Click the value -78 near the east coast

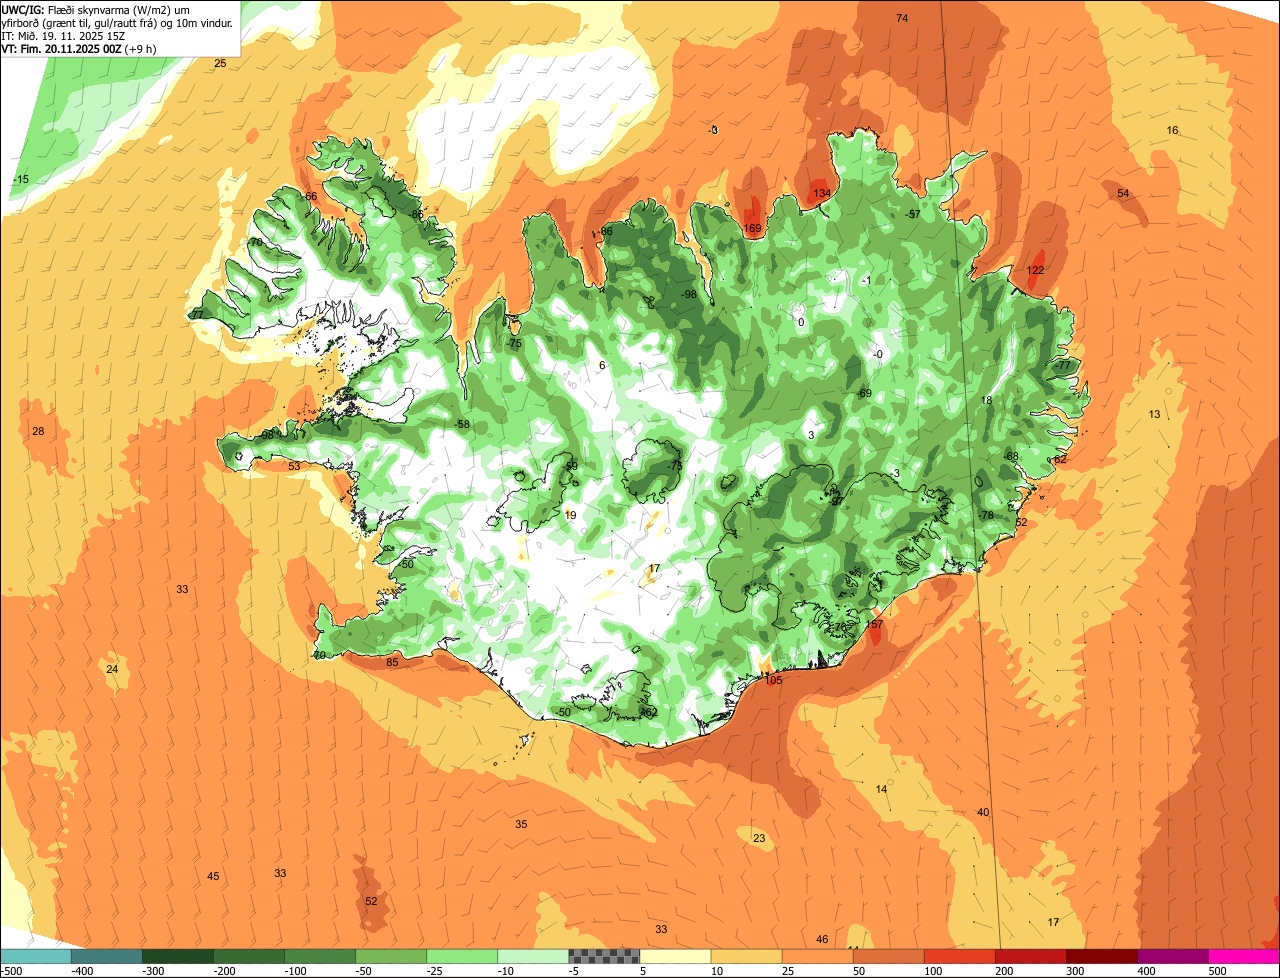986,515
